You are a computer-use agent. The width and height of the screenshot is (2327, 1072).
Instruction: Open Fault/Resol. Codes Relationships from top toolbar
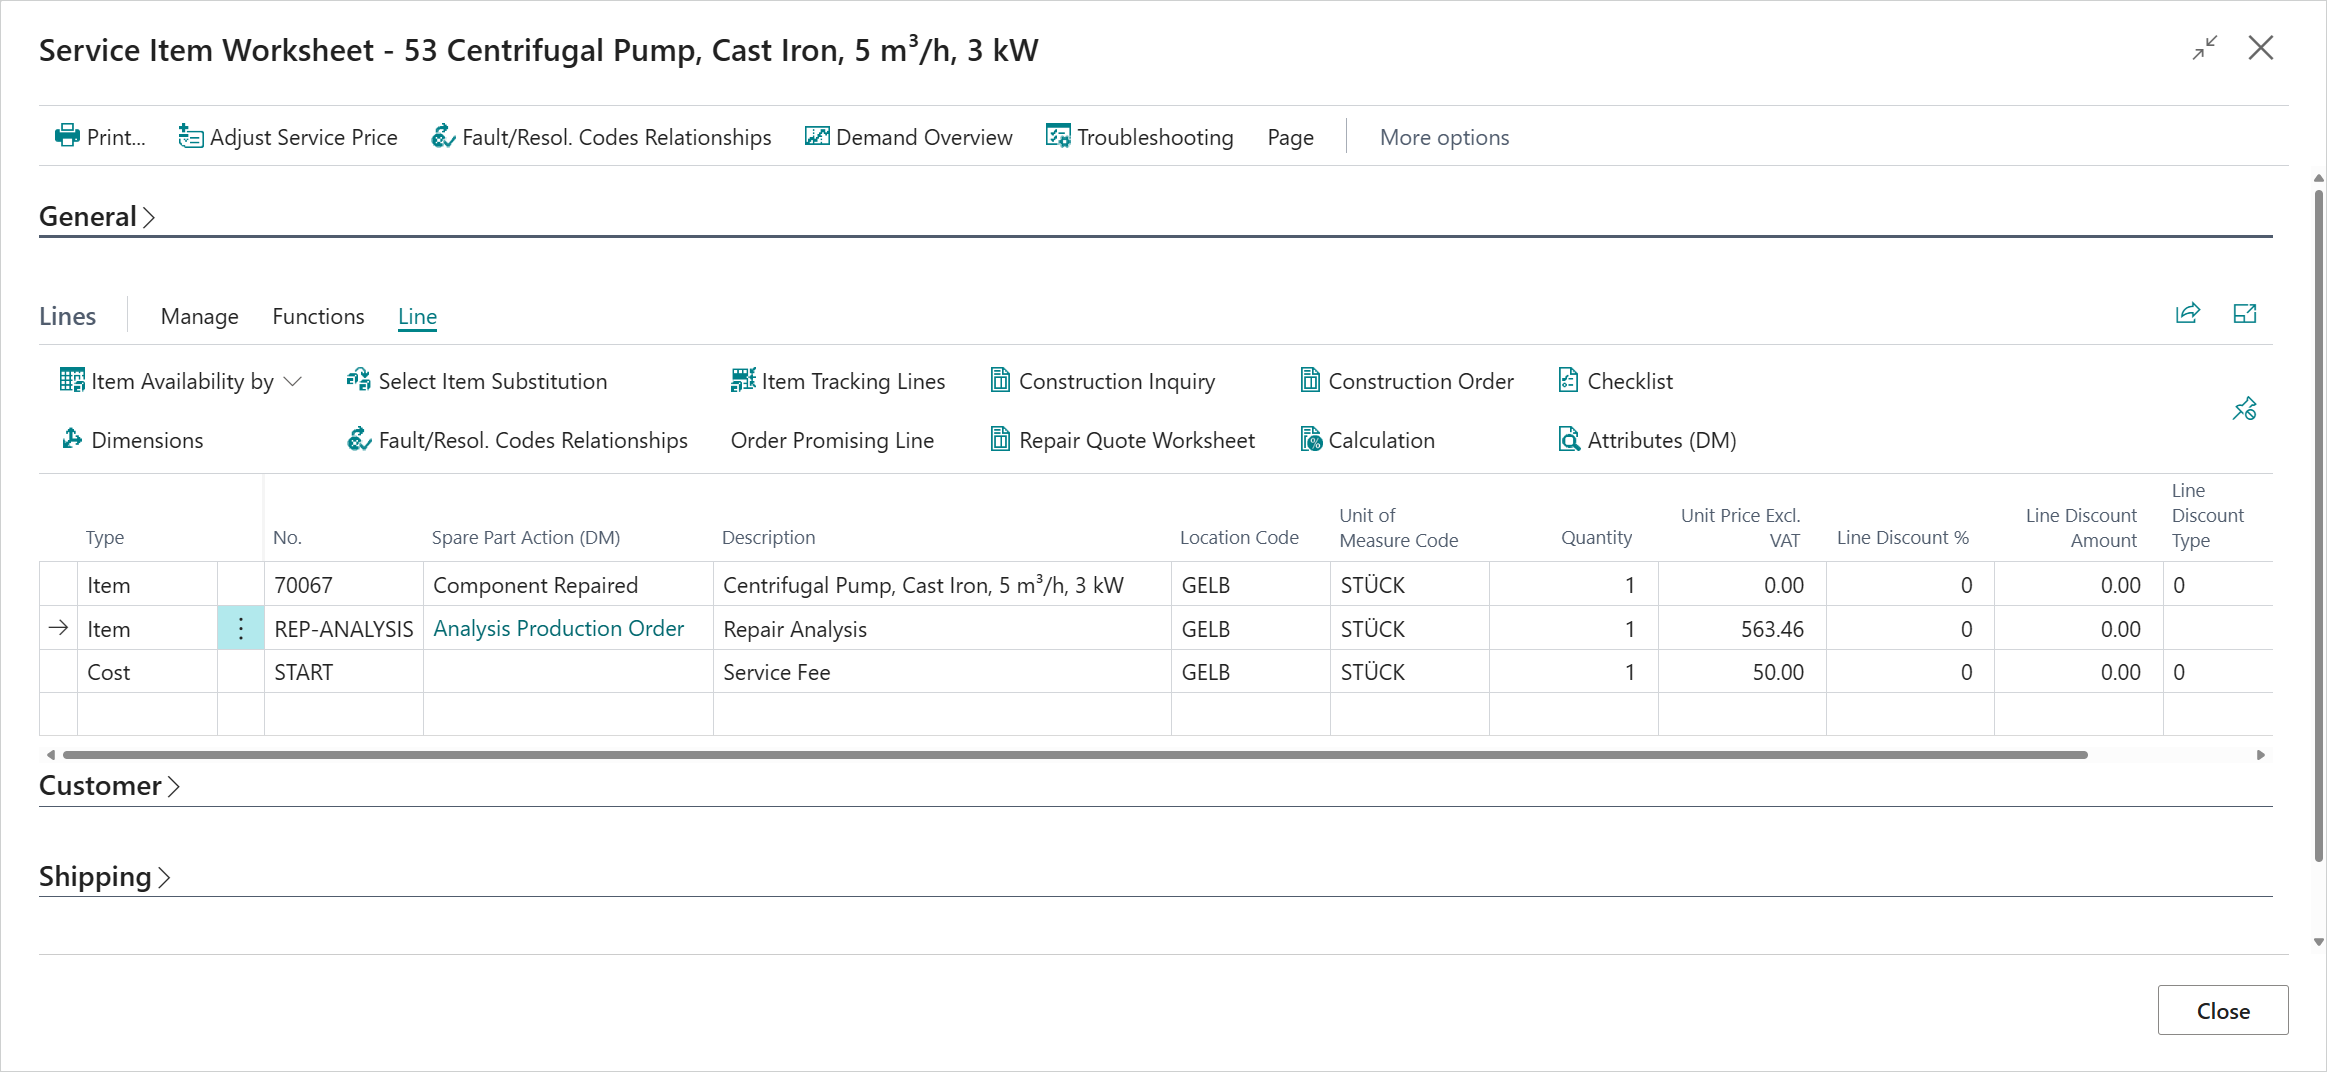[601, 137]
